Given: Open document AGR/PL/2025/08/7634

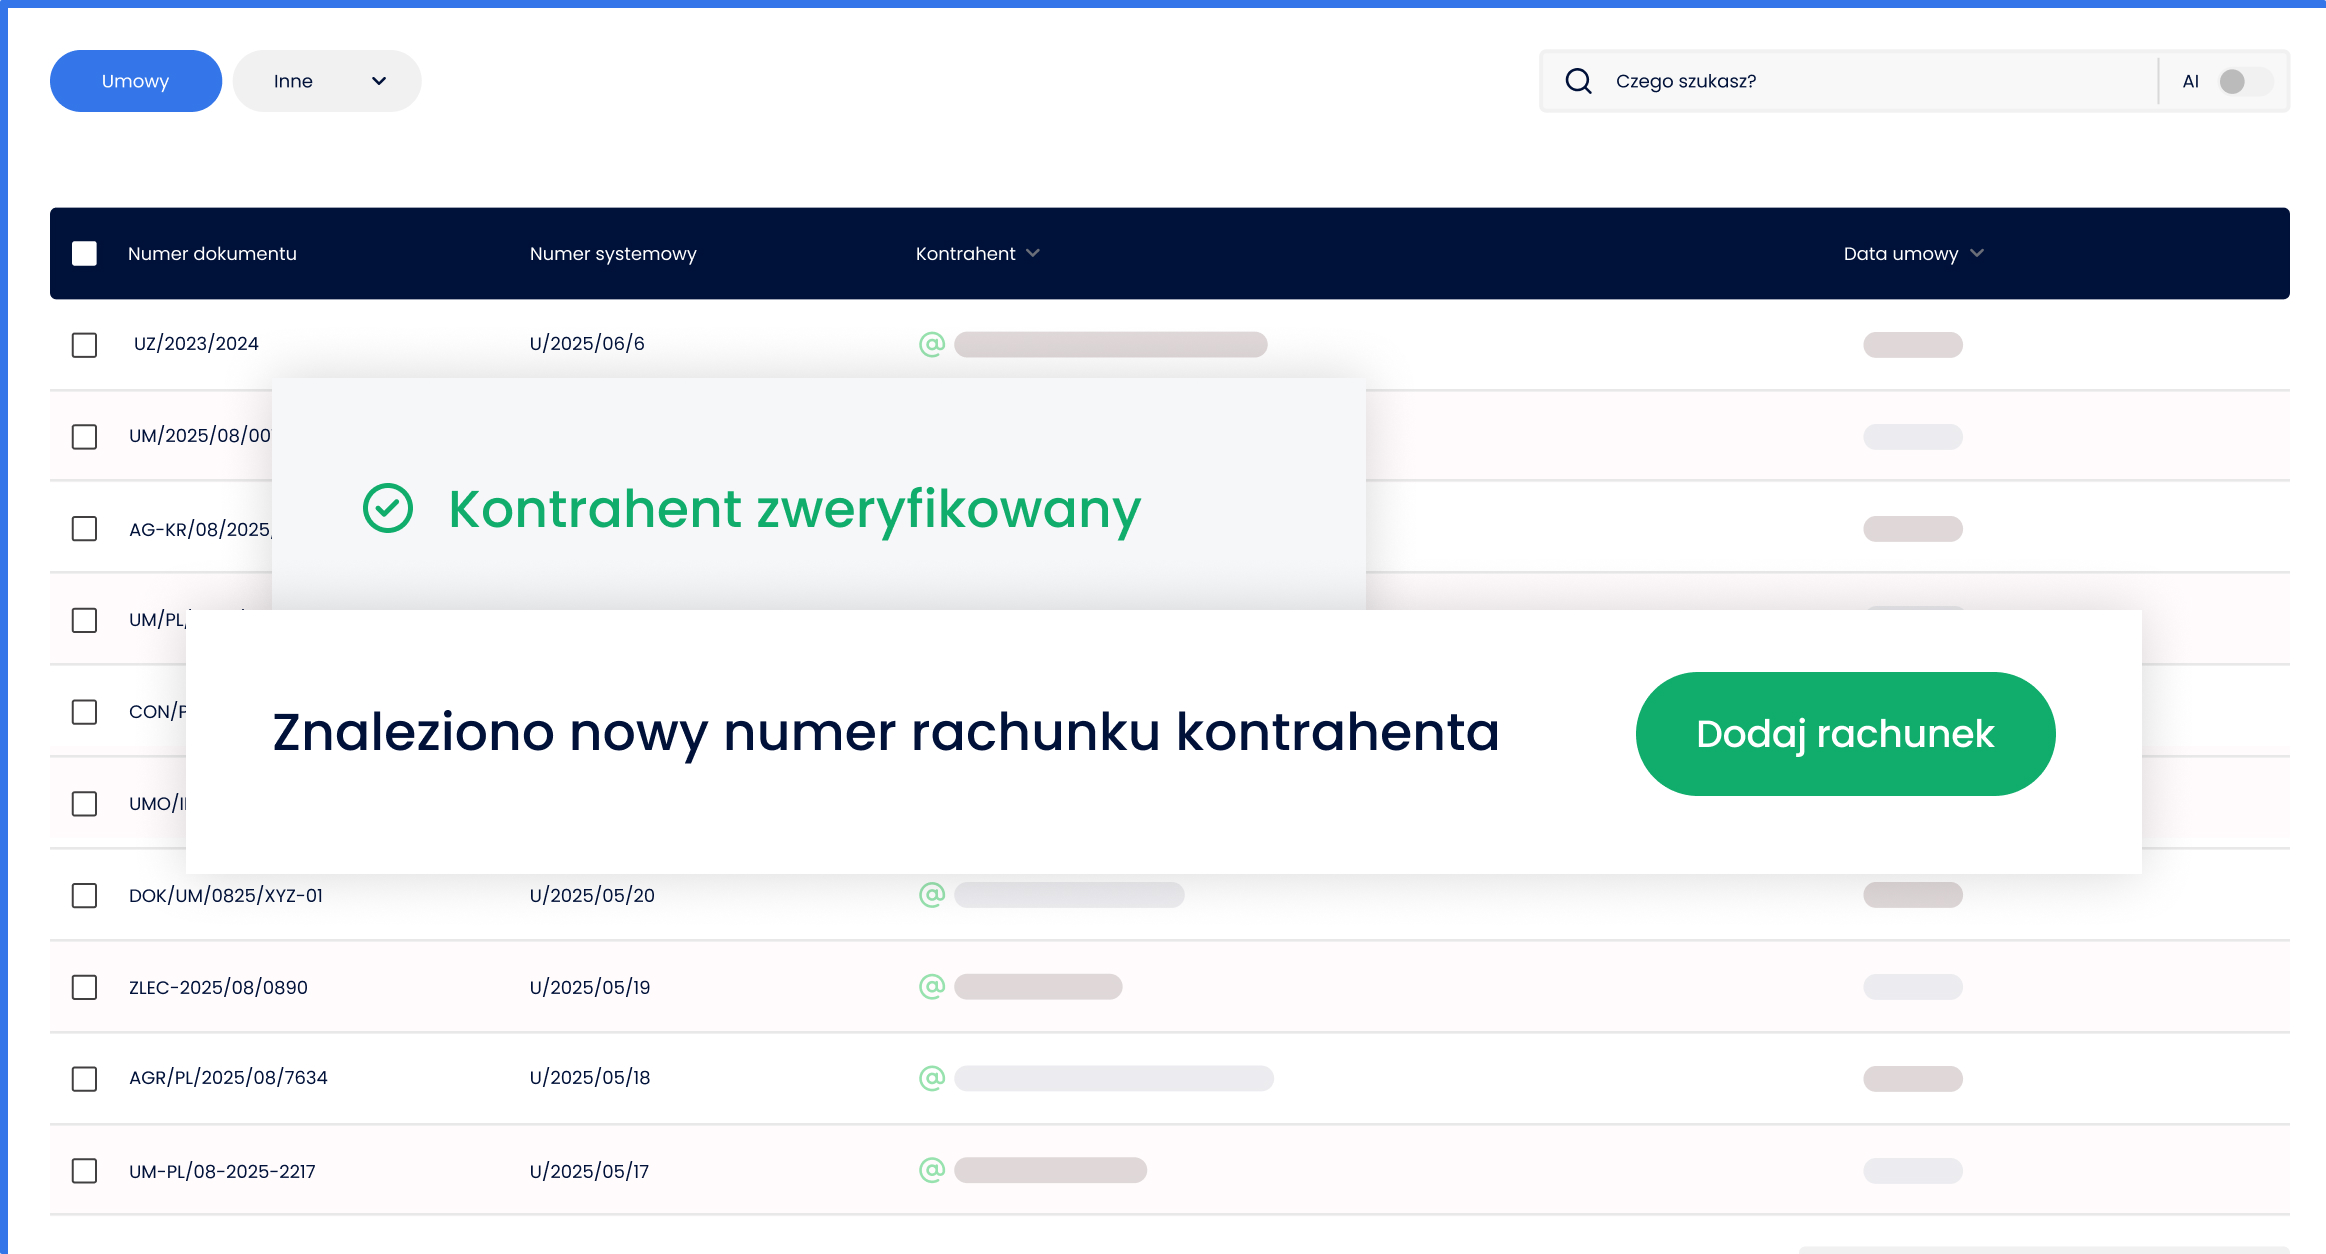Looking at the screenshot, I should tap(228, 1078).
